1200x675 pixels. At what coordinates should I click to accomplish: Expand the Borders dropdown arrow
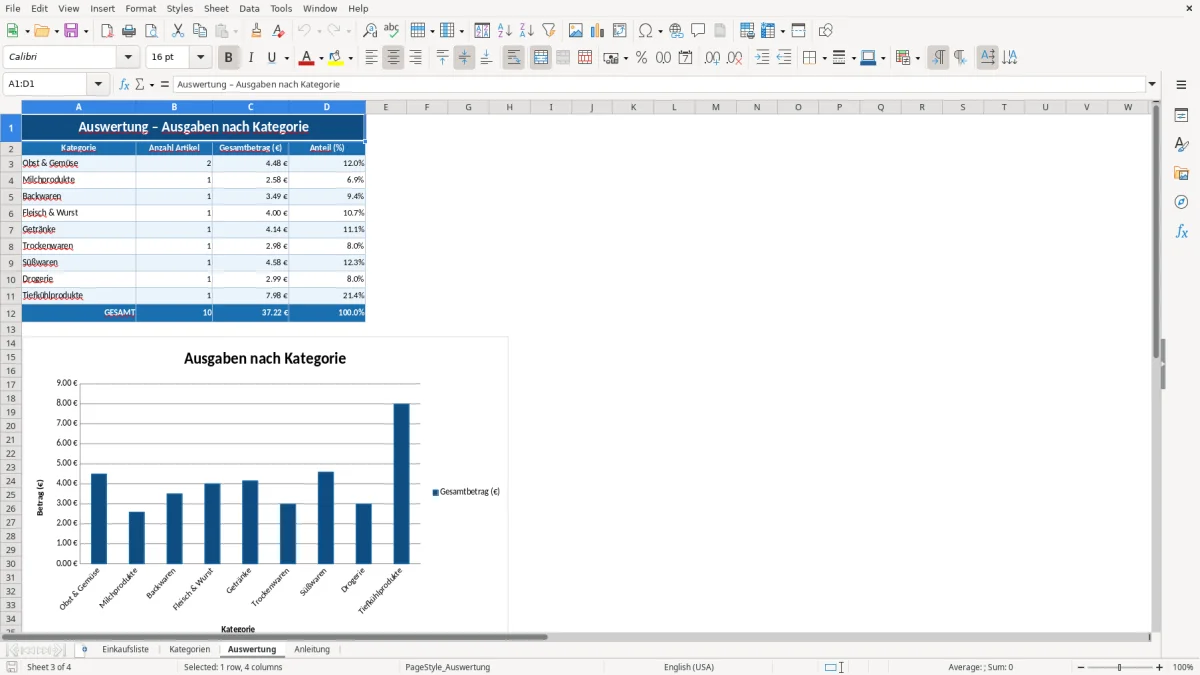[x=823, y=58]
